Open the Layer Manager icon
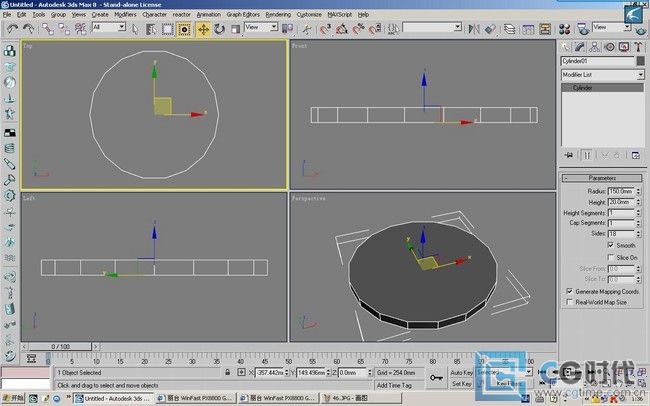This screenshot has height=406, width=650. coord(509,29)
